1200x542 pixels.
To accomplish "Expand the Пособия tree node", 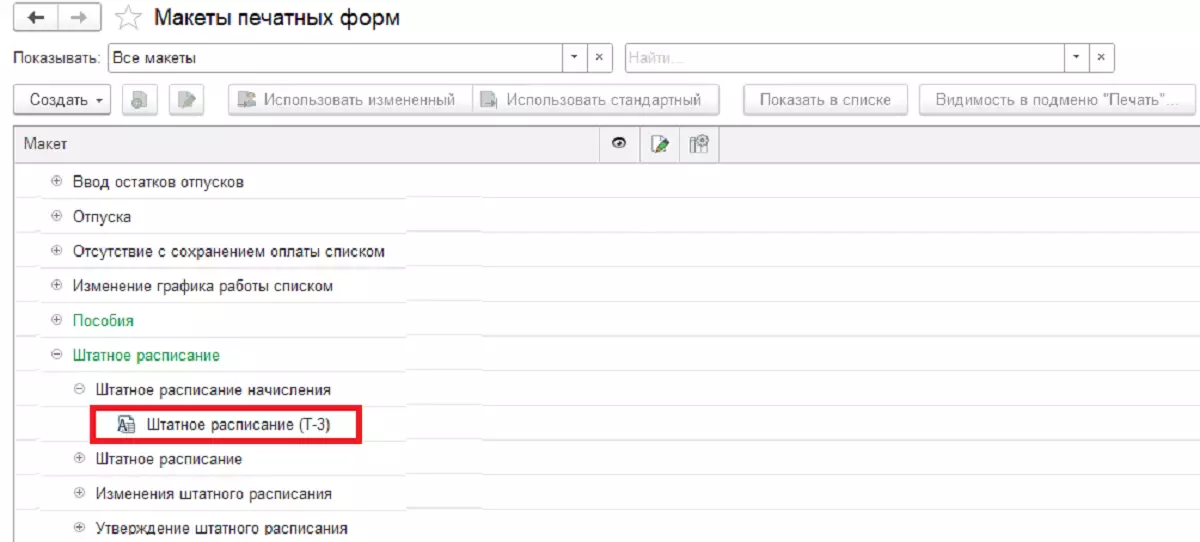I will [x=56, y=321].
